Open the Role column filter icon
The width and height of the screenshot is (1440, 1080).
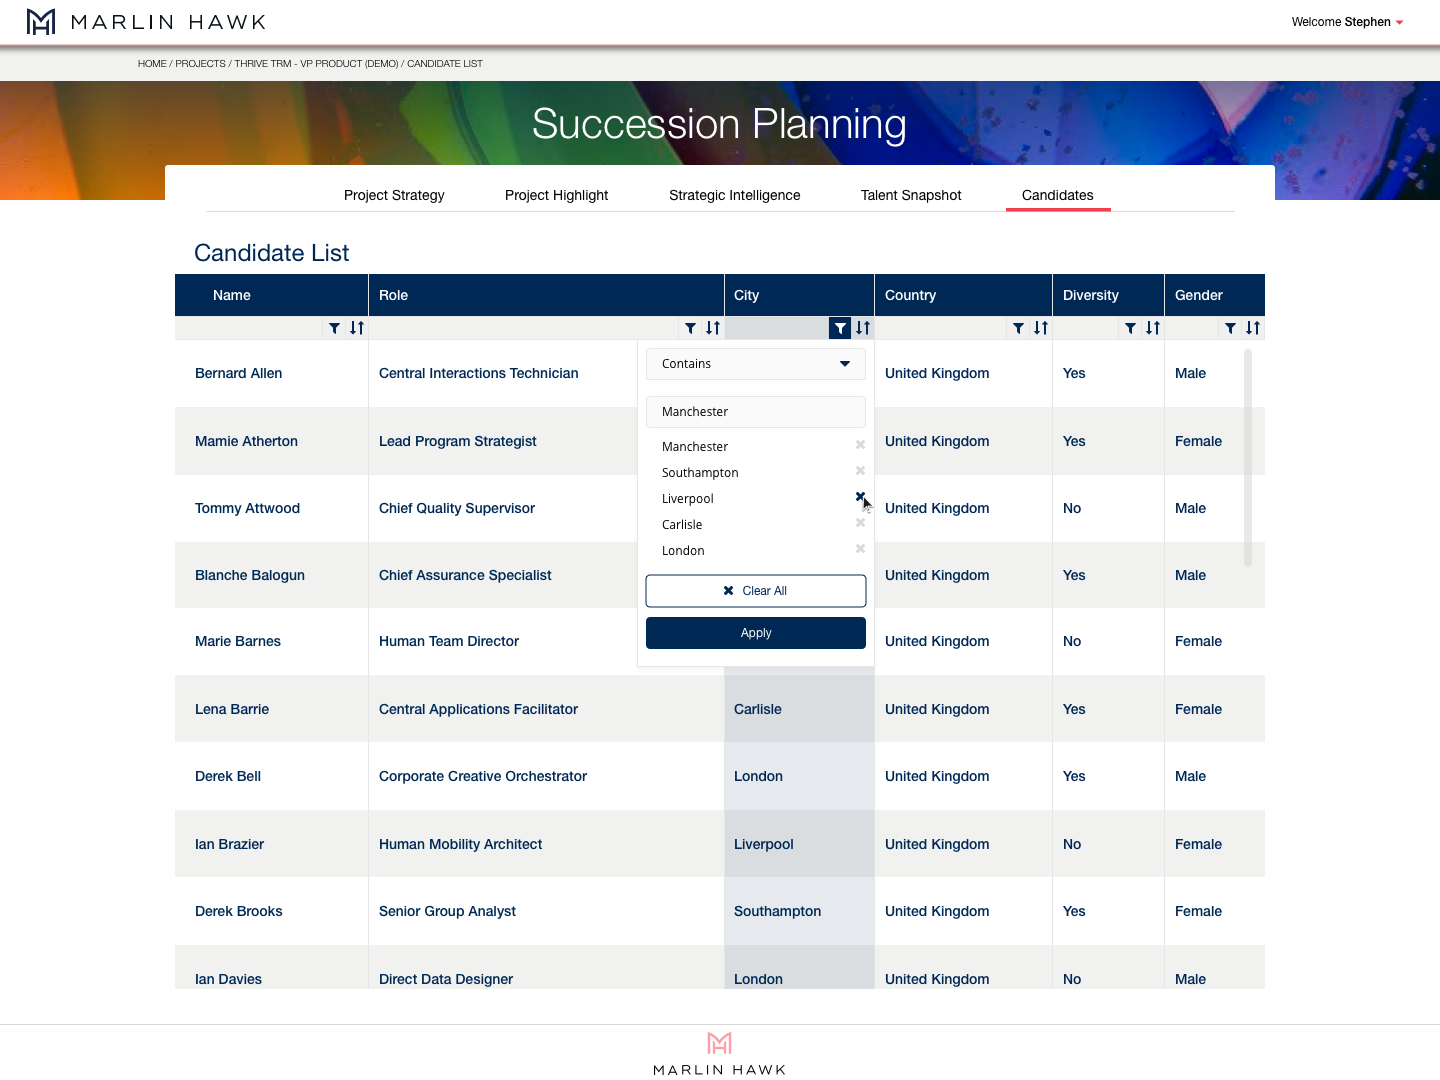[691, 328]
